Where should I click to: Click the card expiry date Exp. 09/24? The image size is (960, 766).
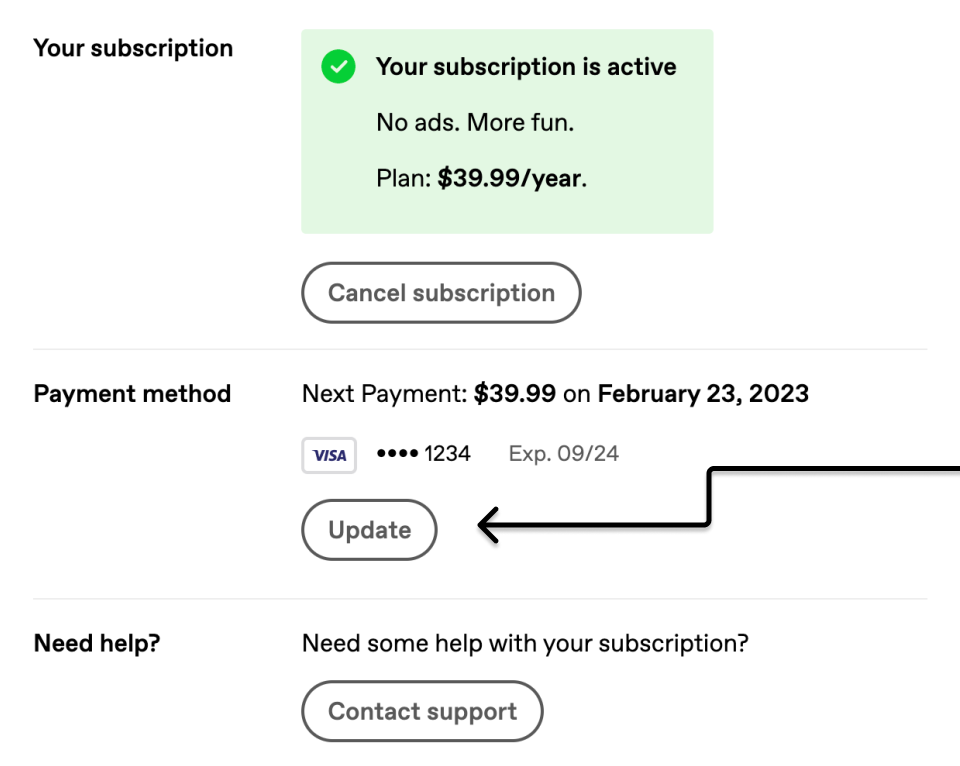[564, 454]
